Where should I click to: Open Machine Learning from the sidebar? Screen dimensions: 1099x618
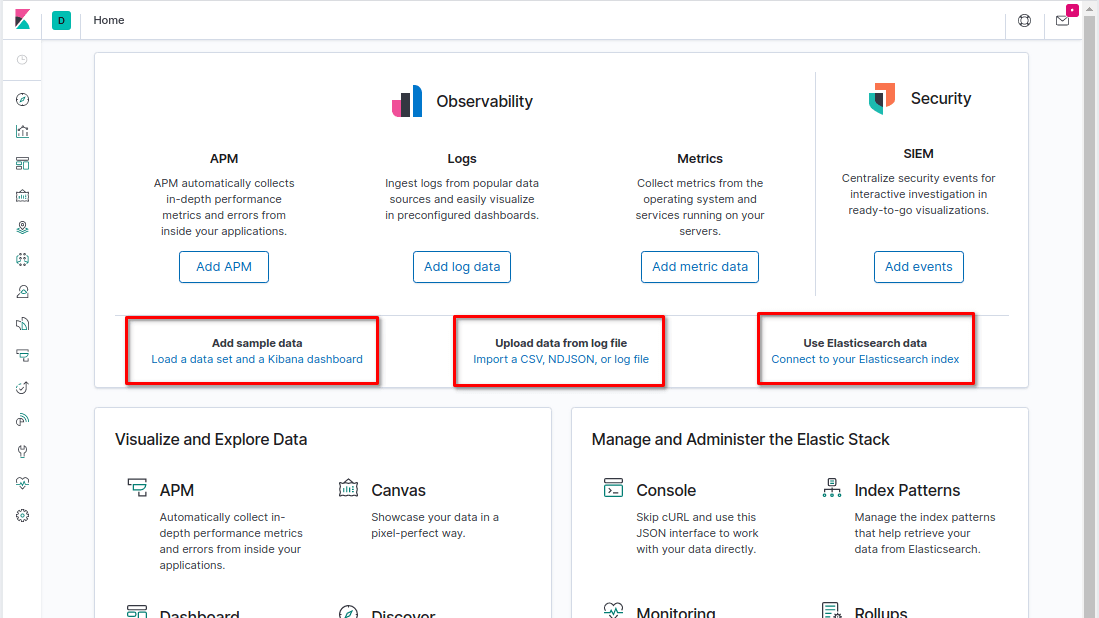[22, 259]
